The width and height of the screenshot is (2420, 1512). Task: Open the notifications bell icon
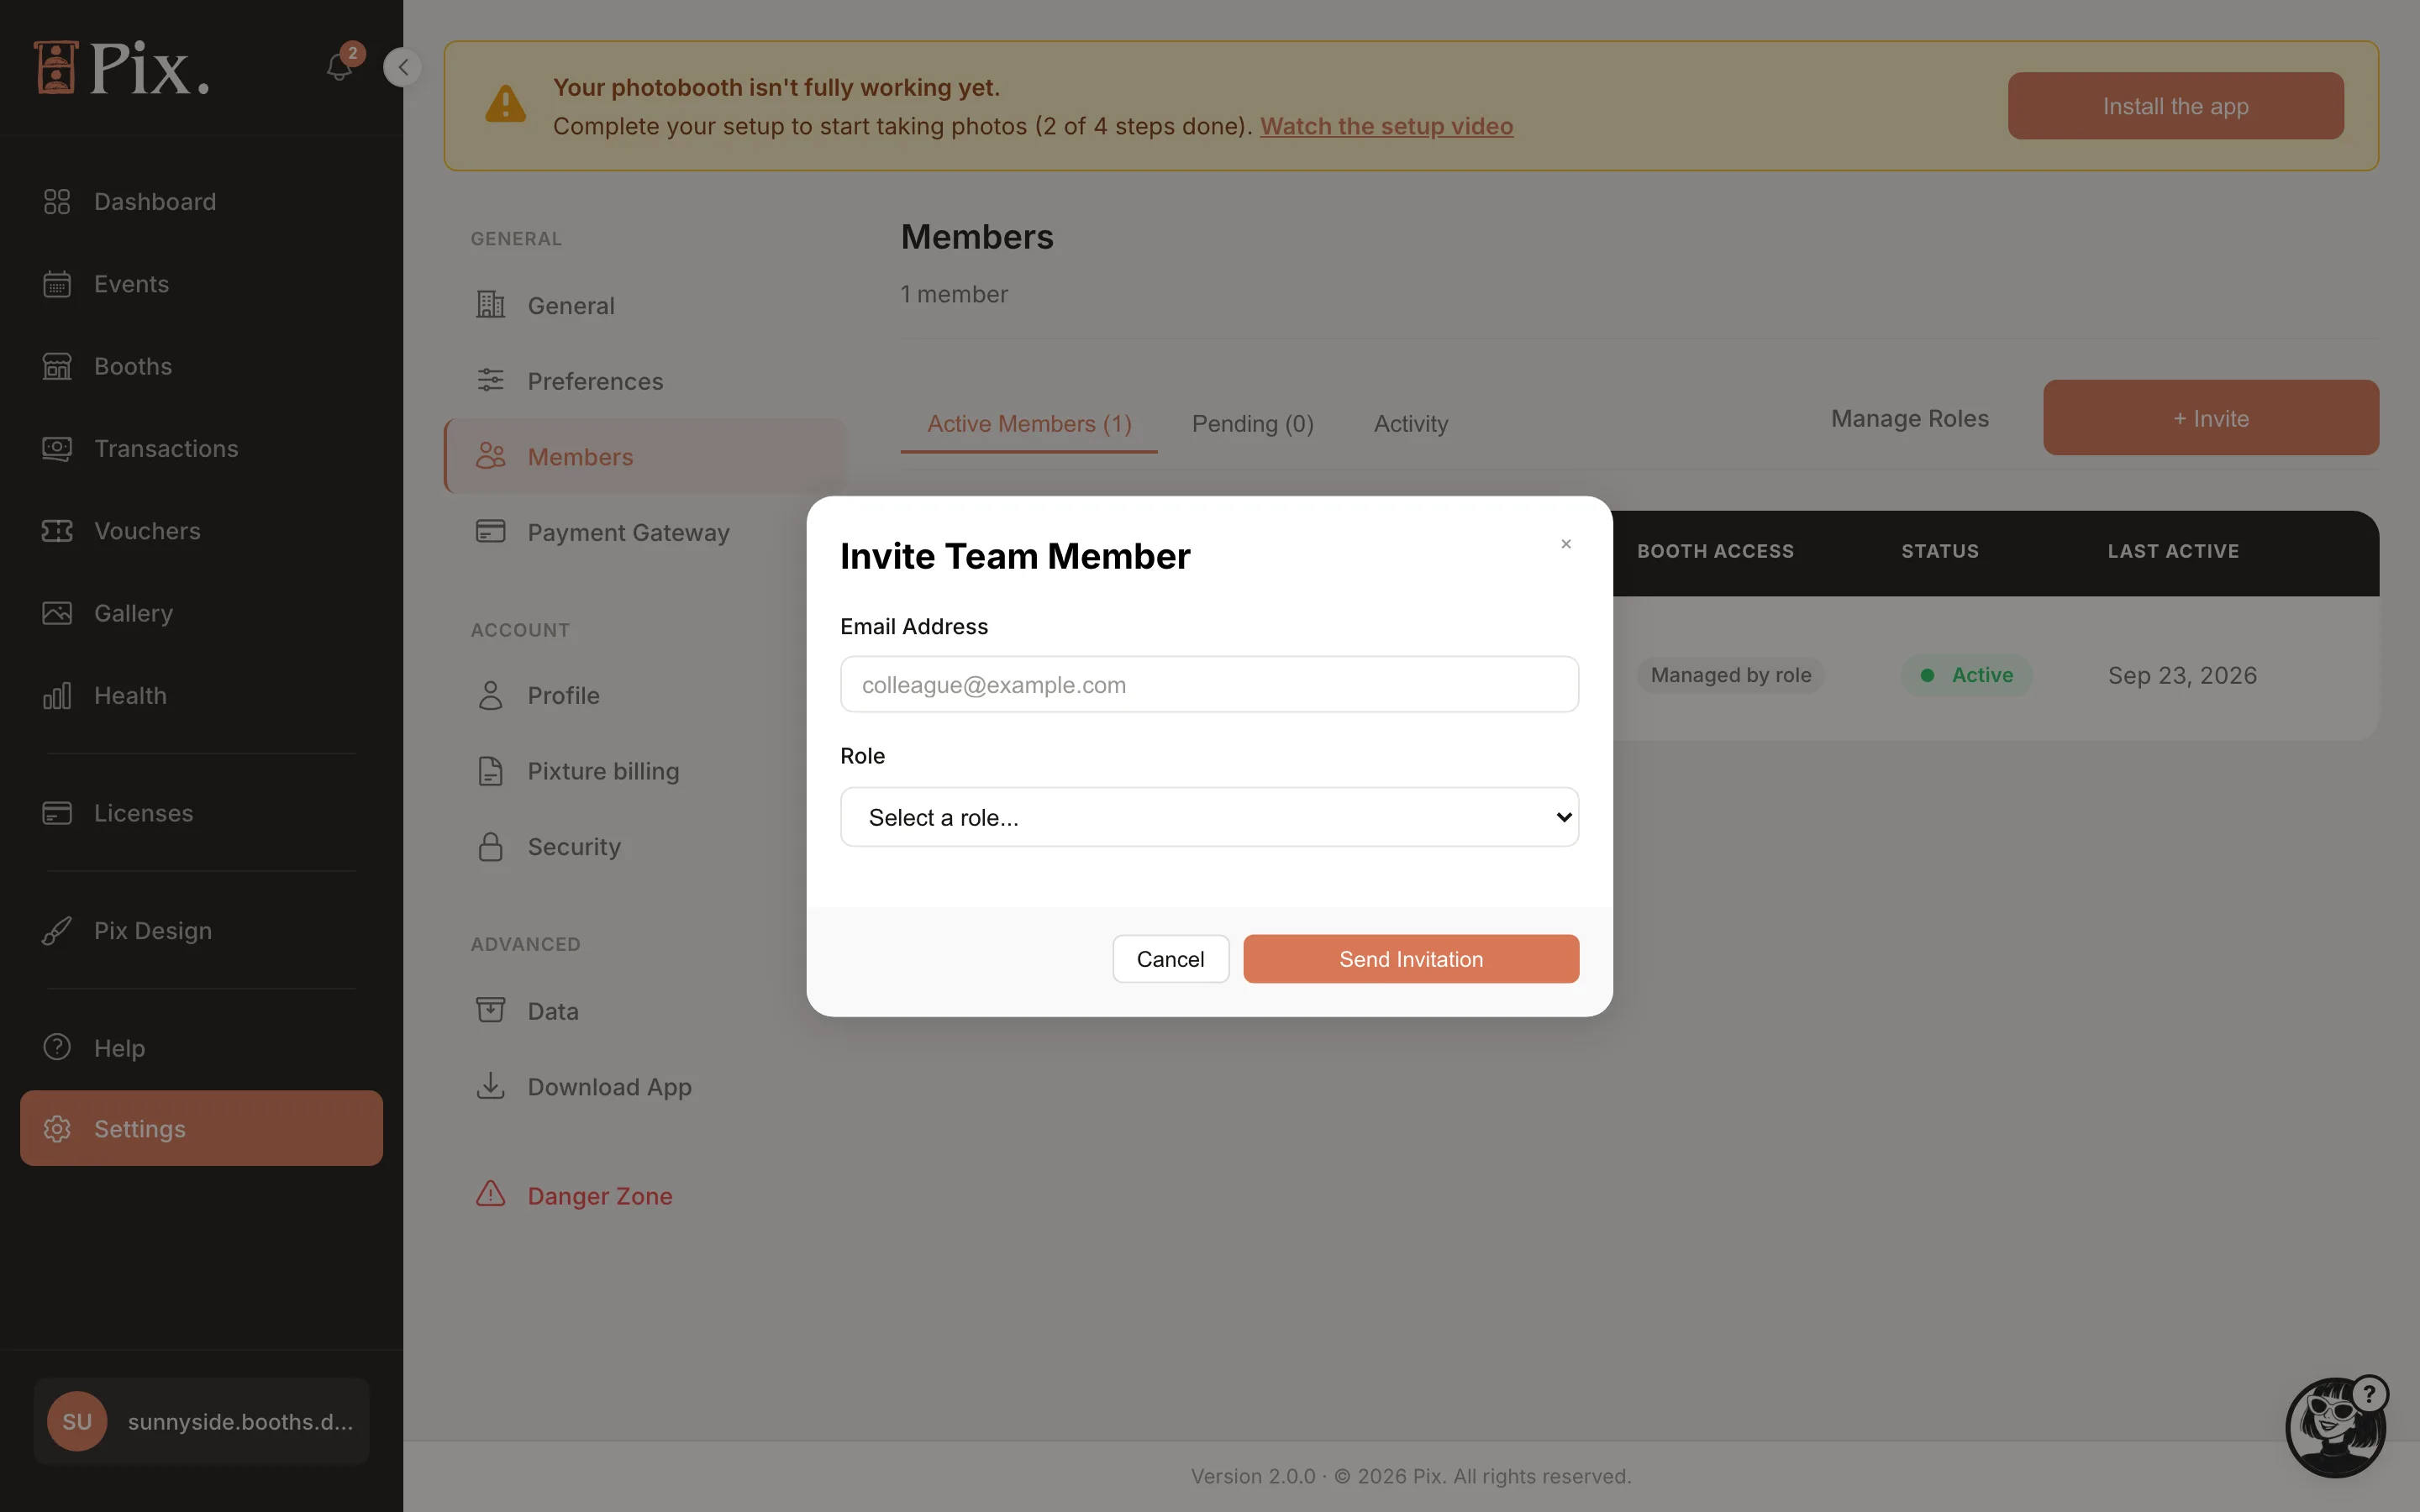(x=339, y=67)
